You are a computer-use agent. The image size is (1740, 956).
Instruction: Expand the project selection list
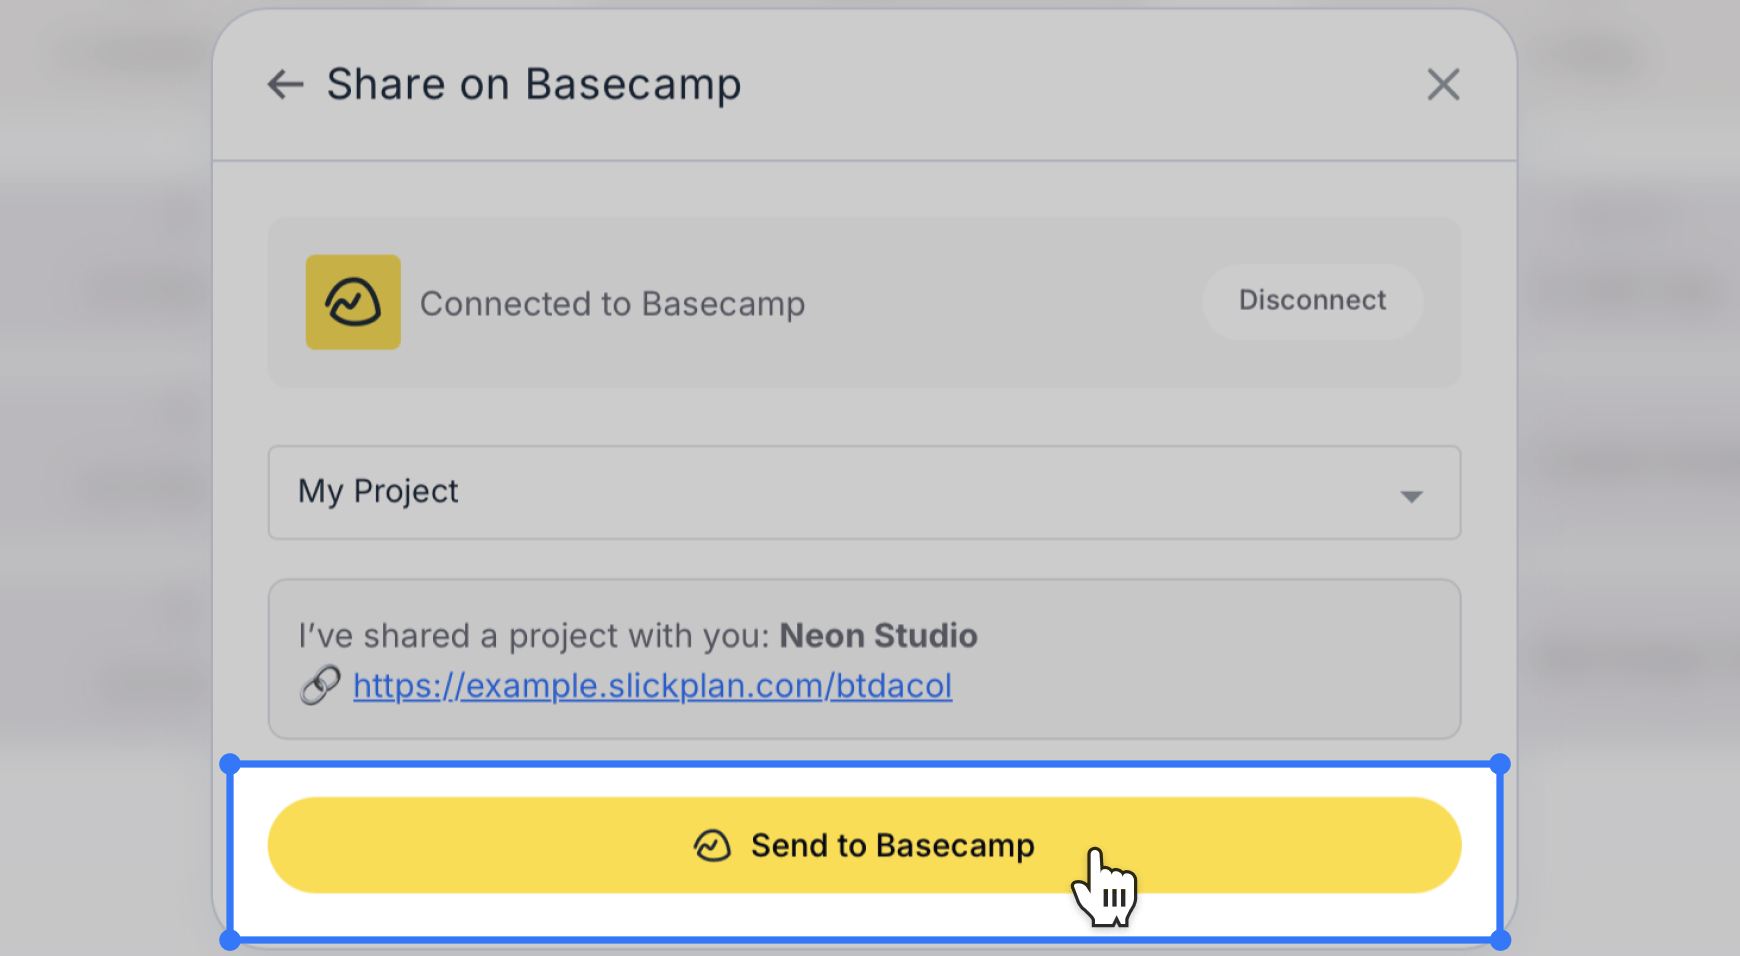pos(863,492)
